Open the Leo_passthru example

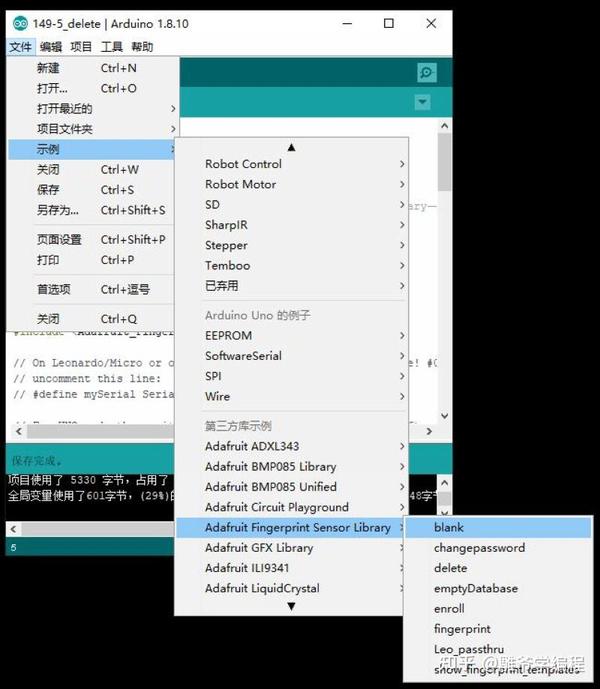click(x=498, y=649)
